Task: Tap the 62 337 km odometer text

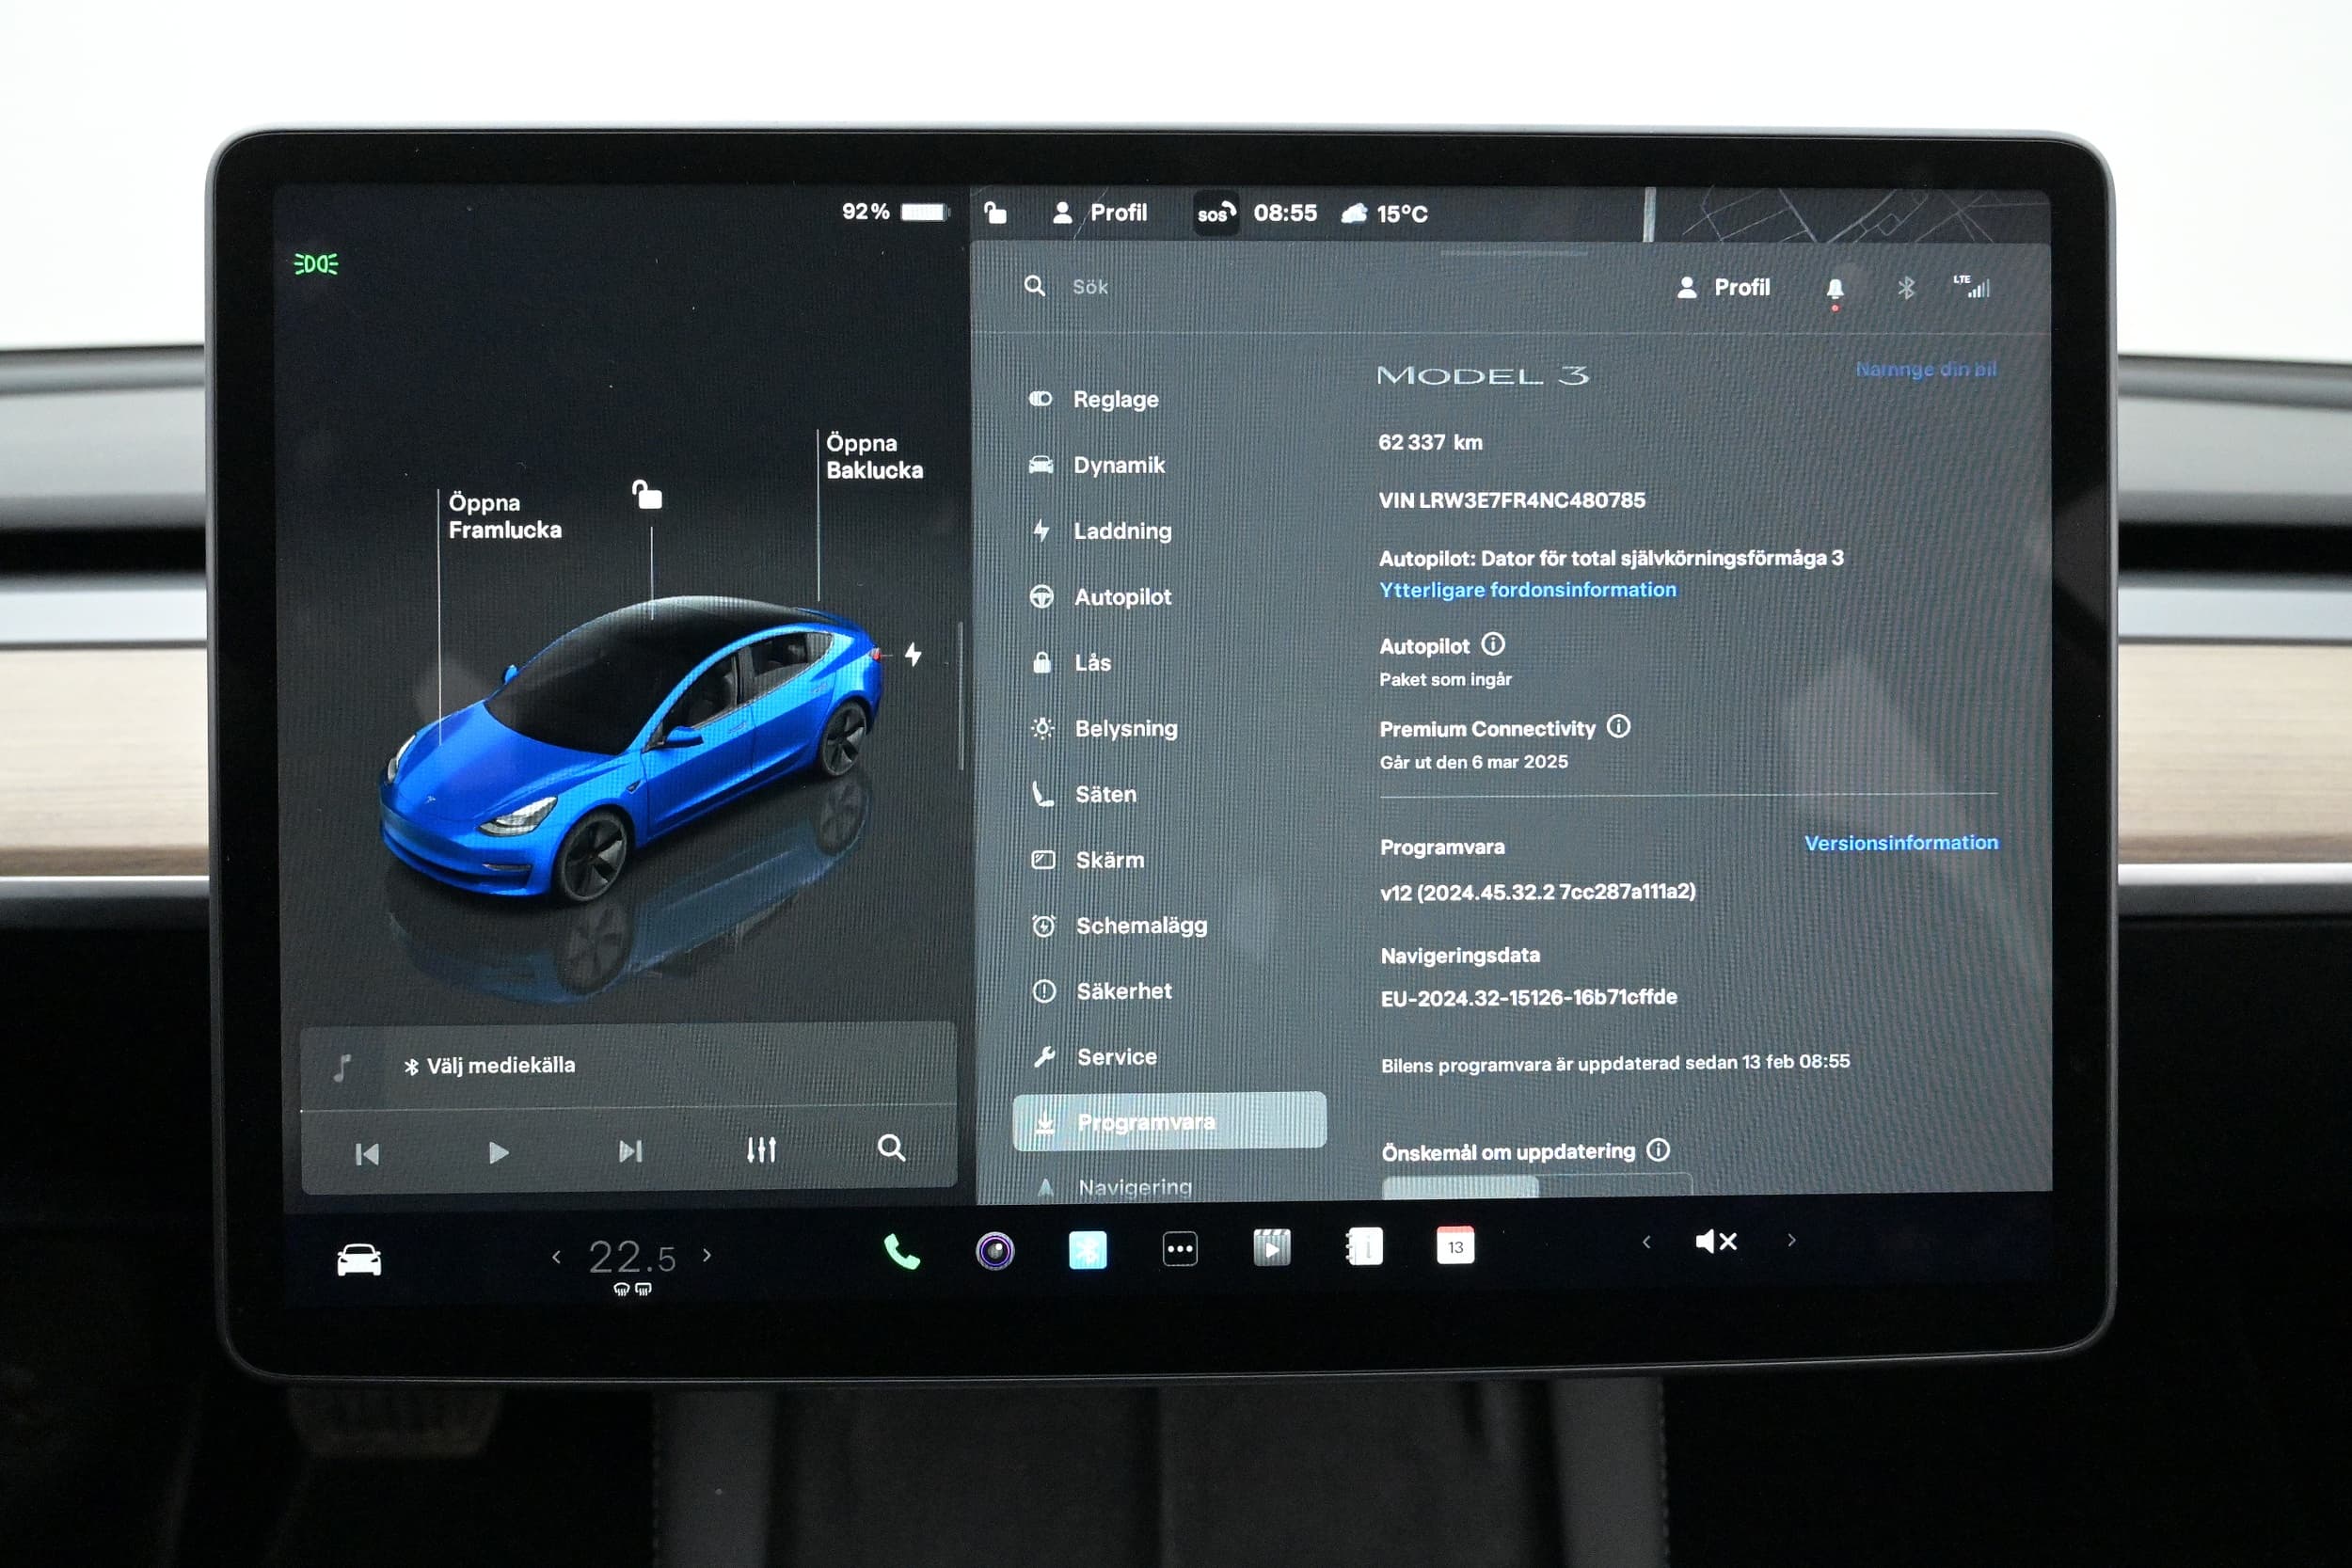Action: point(1430,442)
